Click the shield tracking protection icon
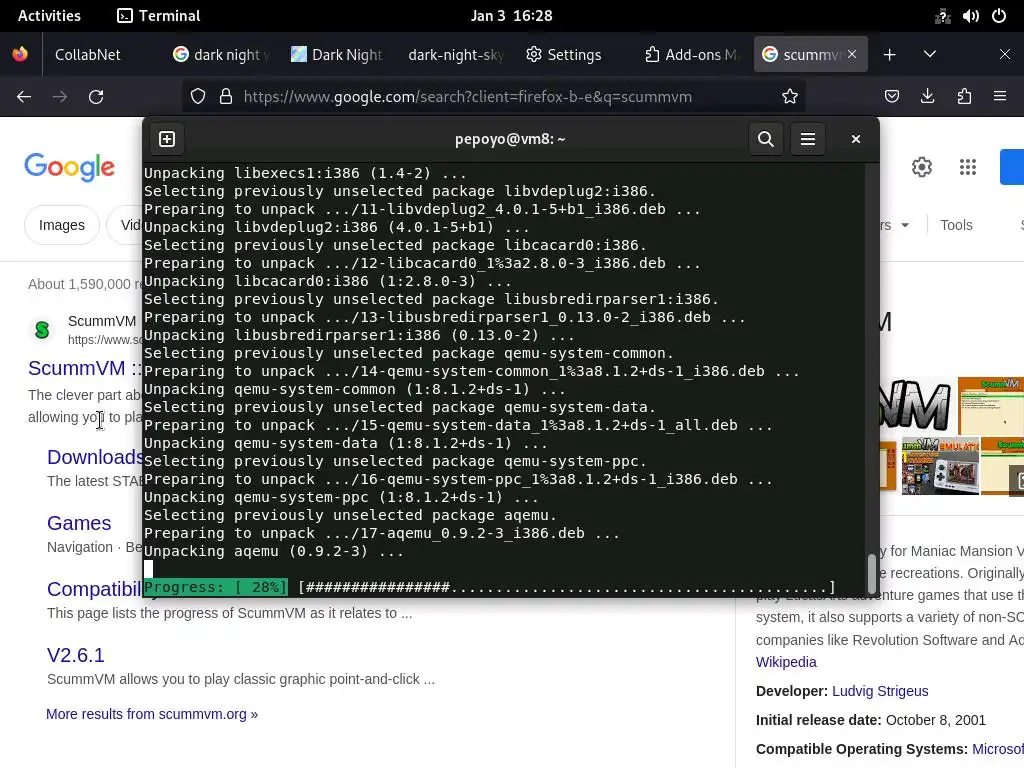The image size is (1024, 768). click(x=198, y=97)
